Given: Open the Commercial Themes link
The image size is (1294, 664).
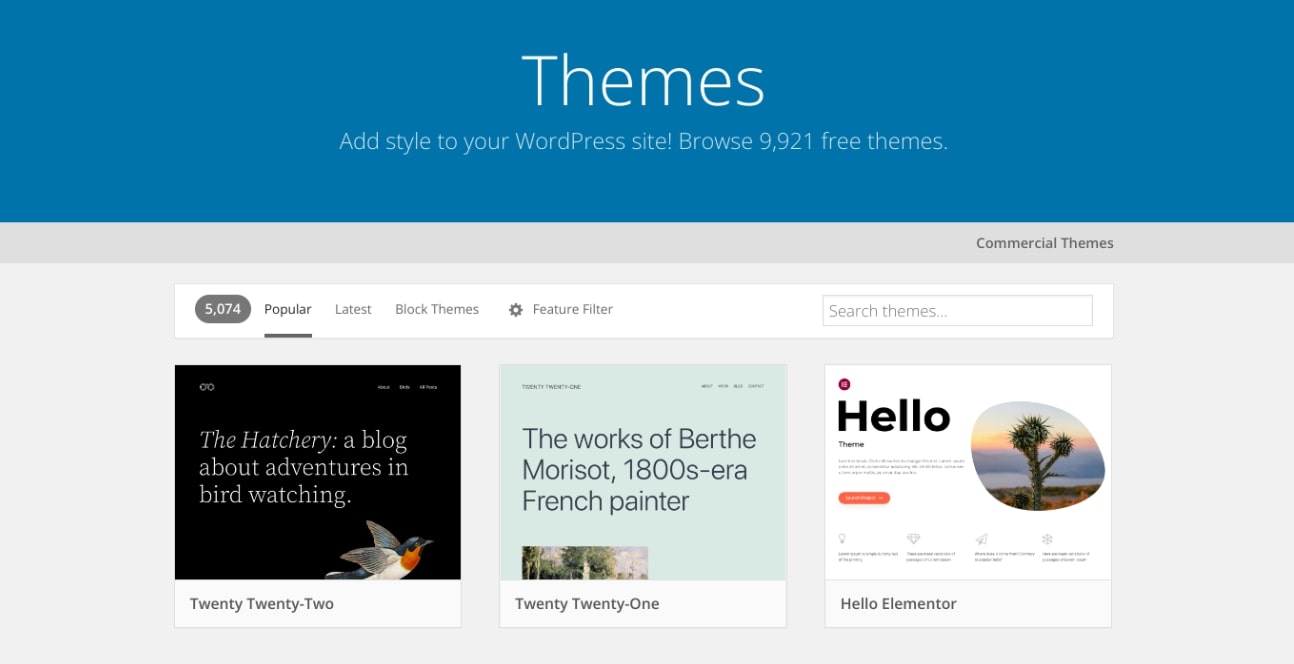Looking at the screenshot, I should click(x=1045, y=242).
